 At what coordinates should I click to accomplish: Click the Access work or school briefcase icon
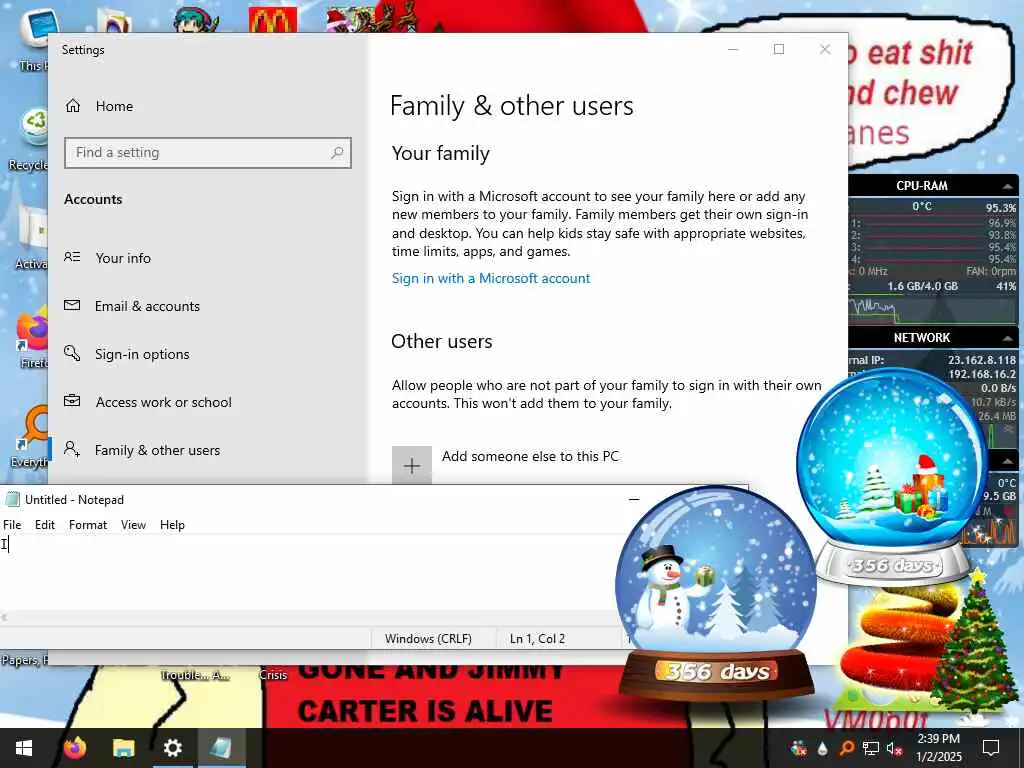coord(72,400)
